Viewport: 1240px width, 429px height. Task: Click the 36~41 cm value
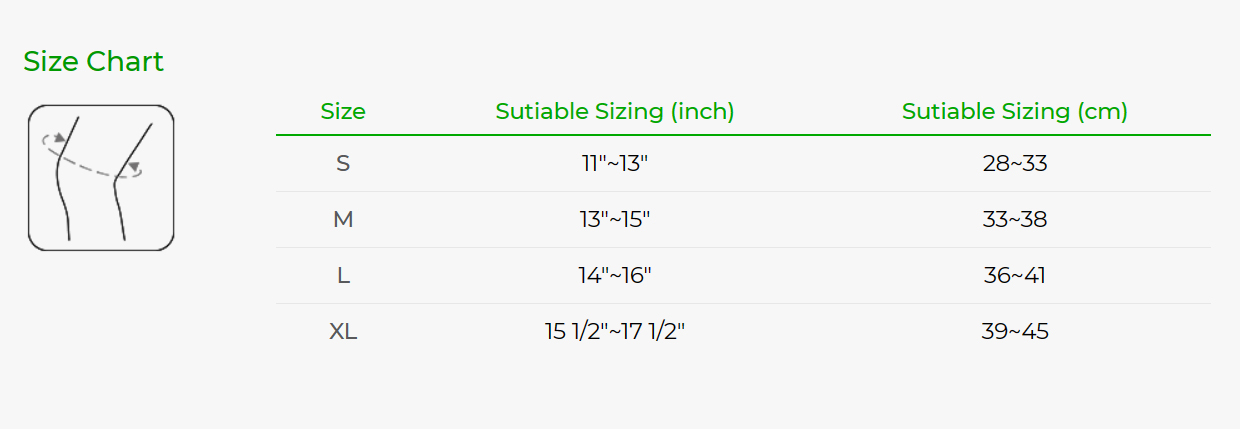click(1015, 275)
